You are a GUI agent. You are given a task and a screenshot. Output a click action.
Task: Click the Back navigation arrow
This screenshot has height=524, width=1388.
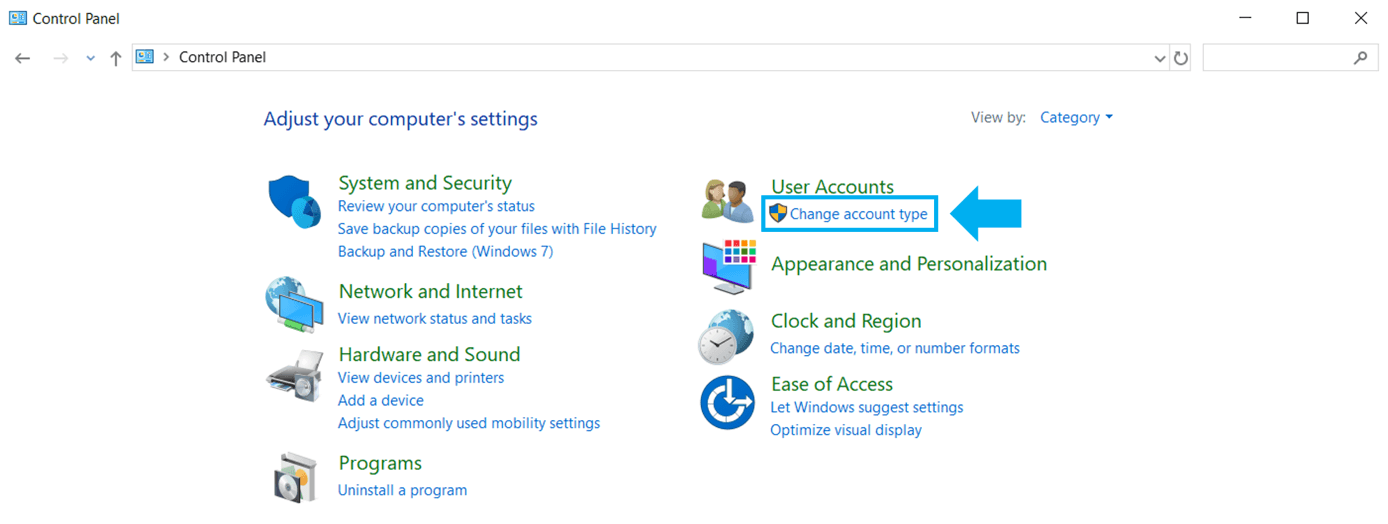[x=23, y=58]
